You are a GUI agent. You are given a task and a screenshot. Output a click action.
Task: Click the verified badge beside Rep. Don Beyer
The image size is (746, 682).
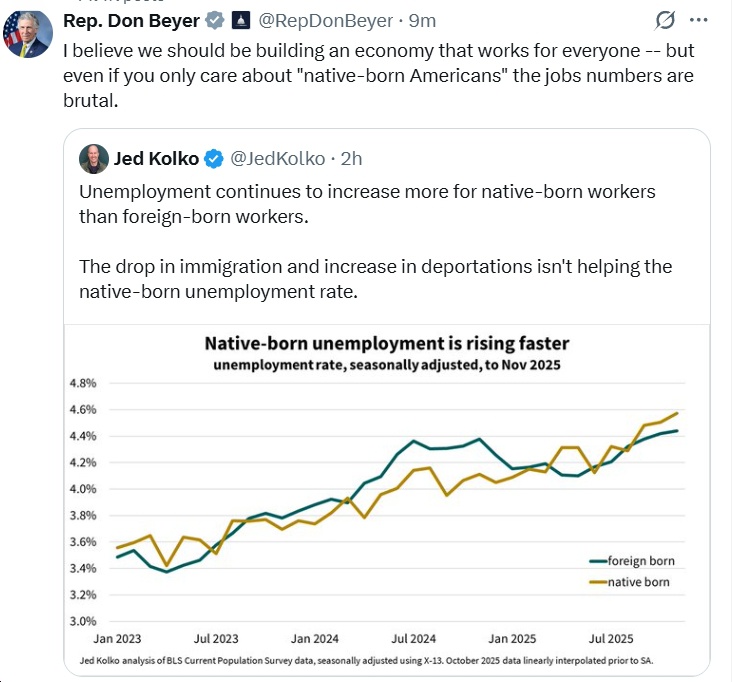click(215, 20)
